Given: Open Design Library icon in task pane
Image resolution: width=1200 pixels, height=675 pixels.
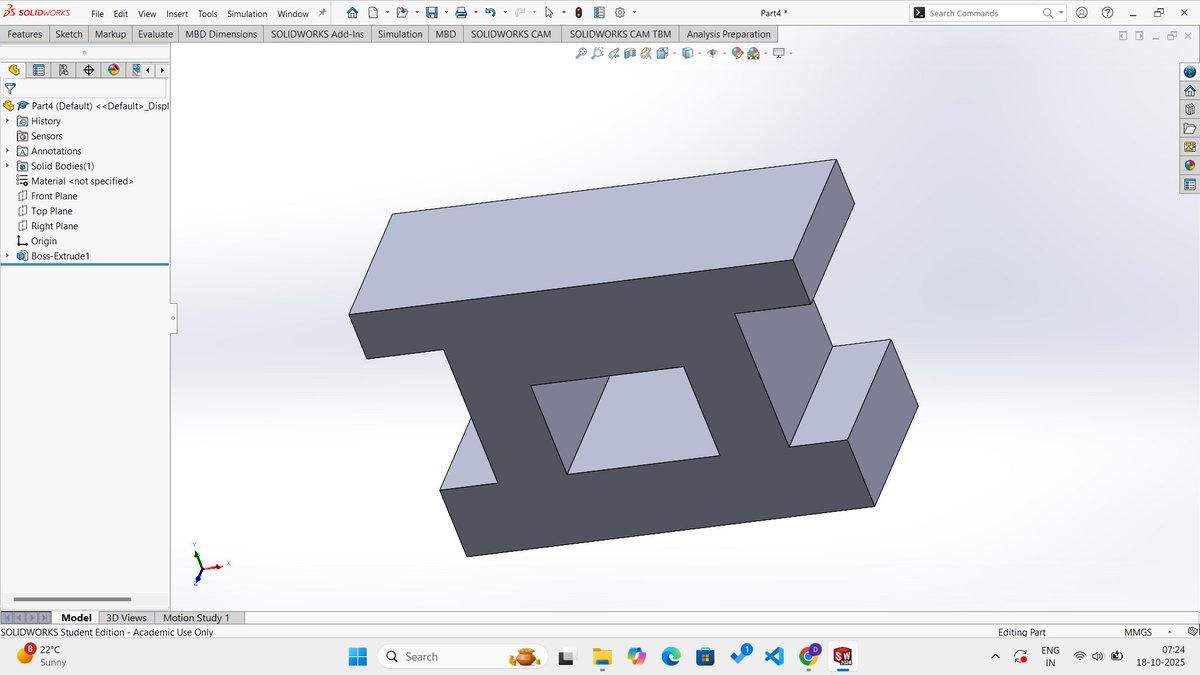Looking at the screenshot, I should (x=1189, y=110).
